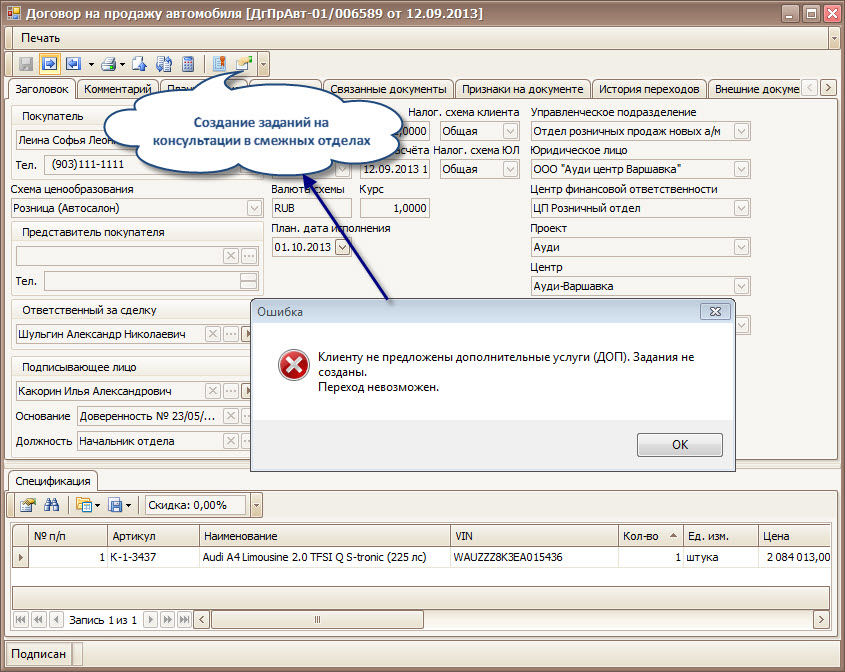Expand the План. дата исполнения date picker

point(342,247)
